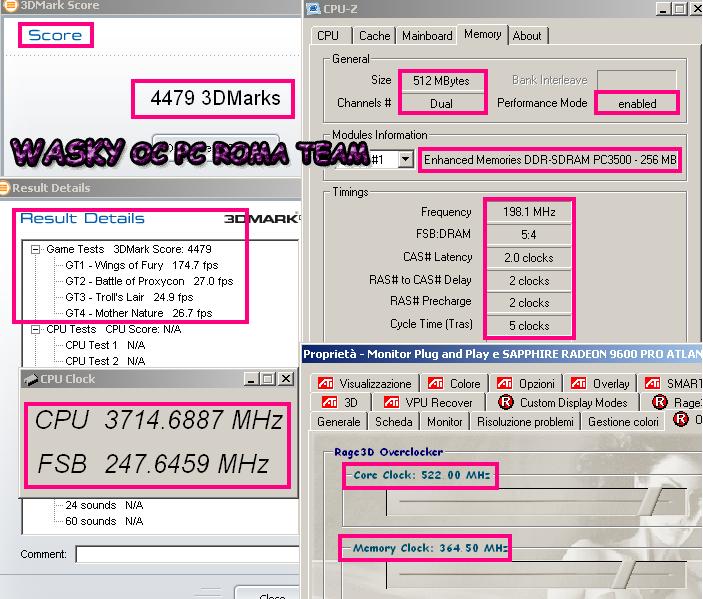Collapse the CPU Tests tree node
Image resolution: width=703 pixels, height=599 pixels.
click(36, 329)
